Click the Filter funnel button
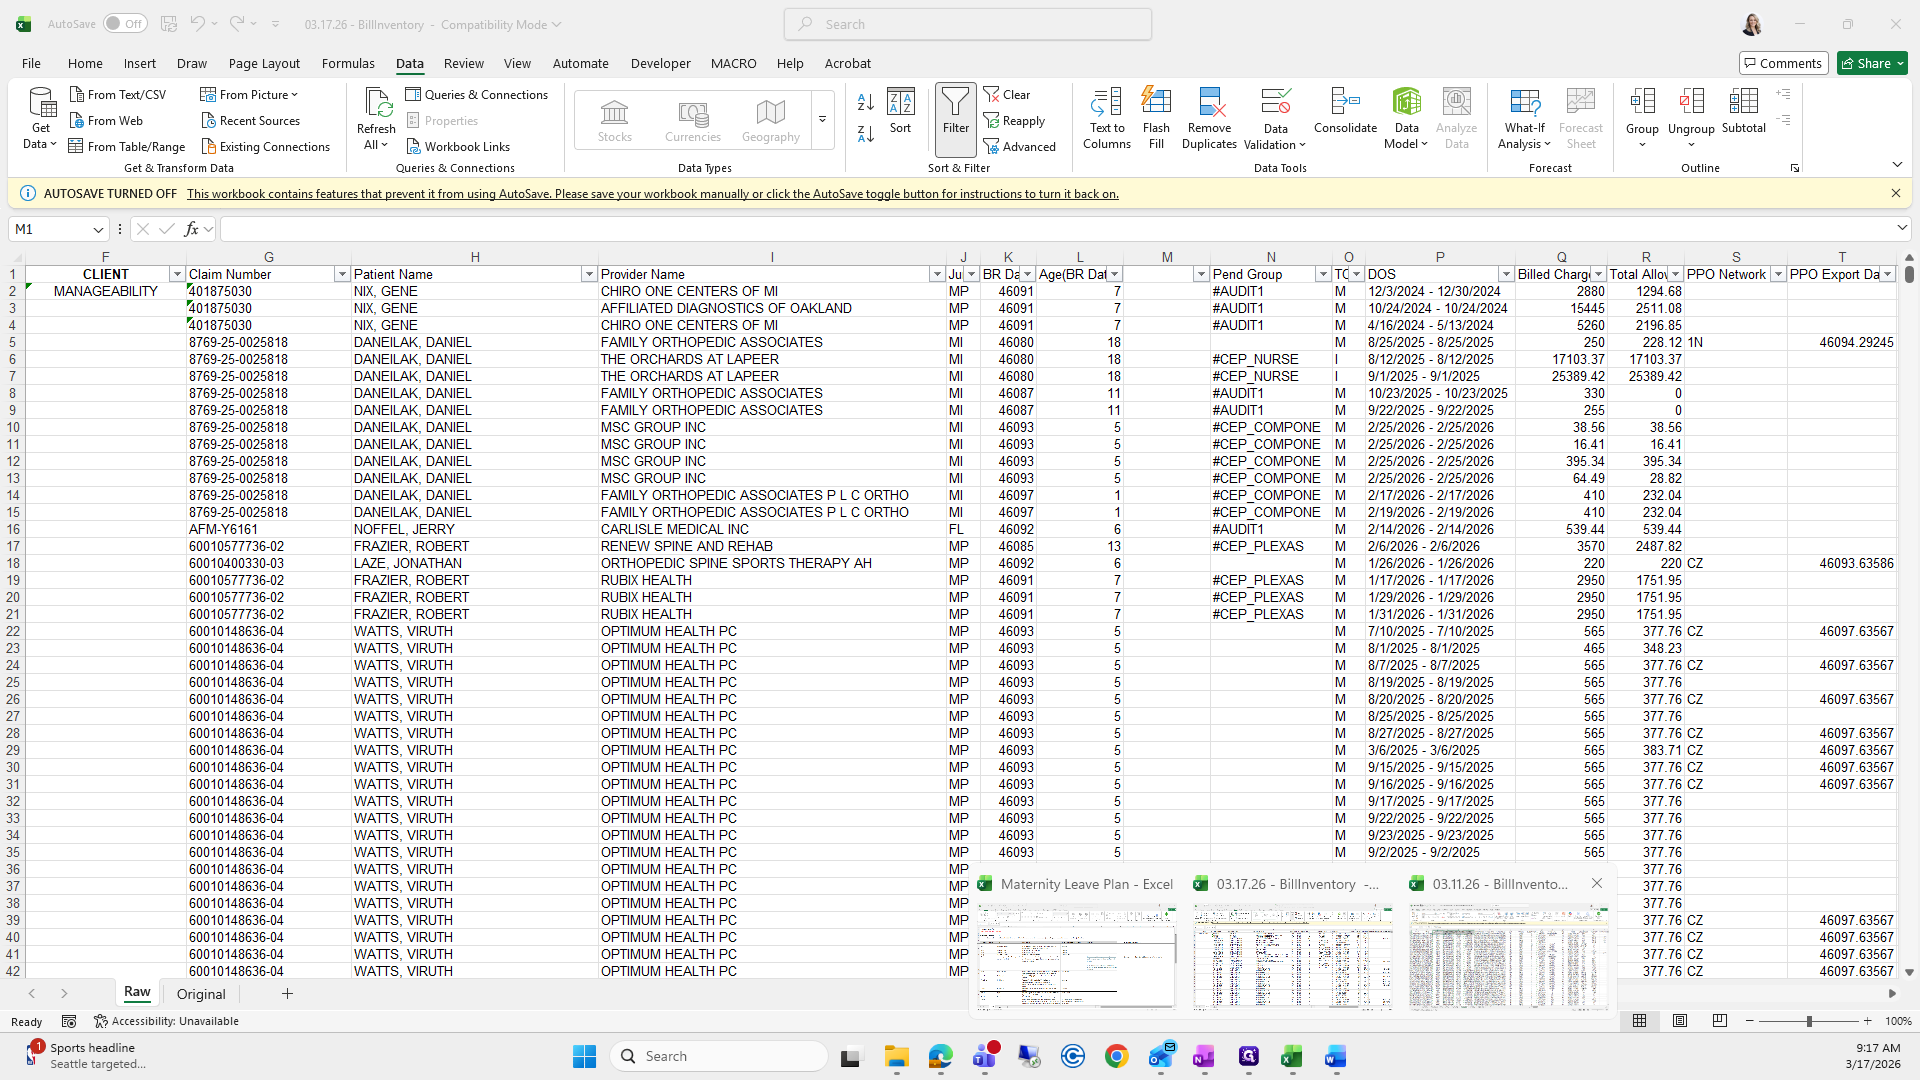This screenshot has height=1080, width=1920. tap(955, 110)
